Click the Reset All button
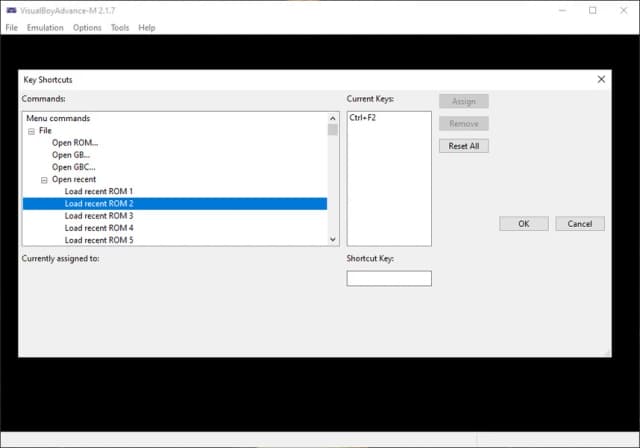Image resolution: width=640 pixels, height=448 pixels. tap(464, 146)
